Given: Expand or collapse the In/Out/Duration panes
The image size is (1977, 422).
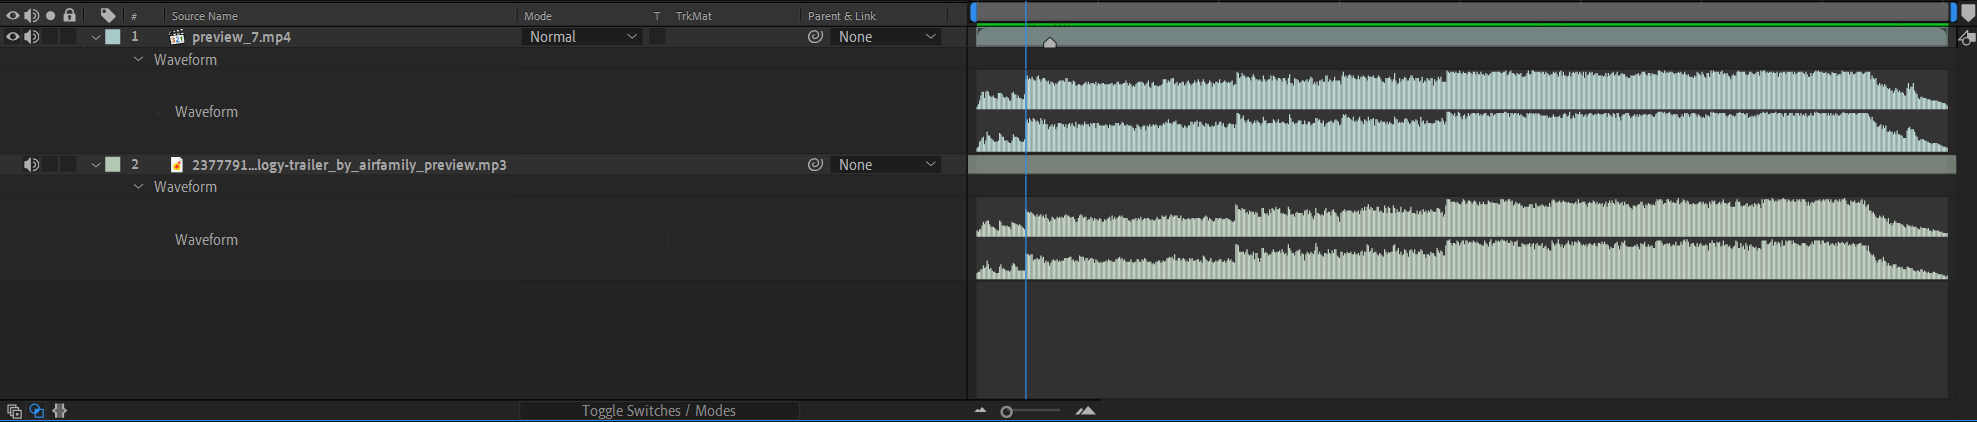Looking at the screenshot, I should pyautogui.click(x=60, y=411).
